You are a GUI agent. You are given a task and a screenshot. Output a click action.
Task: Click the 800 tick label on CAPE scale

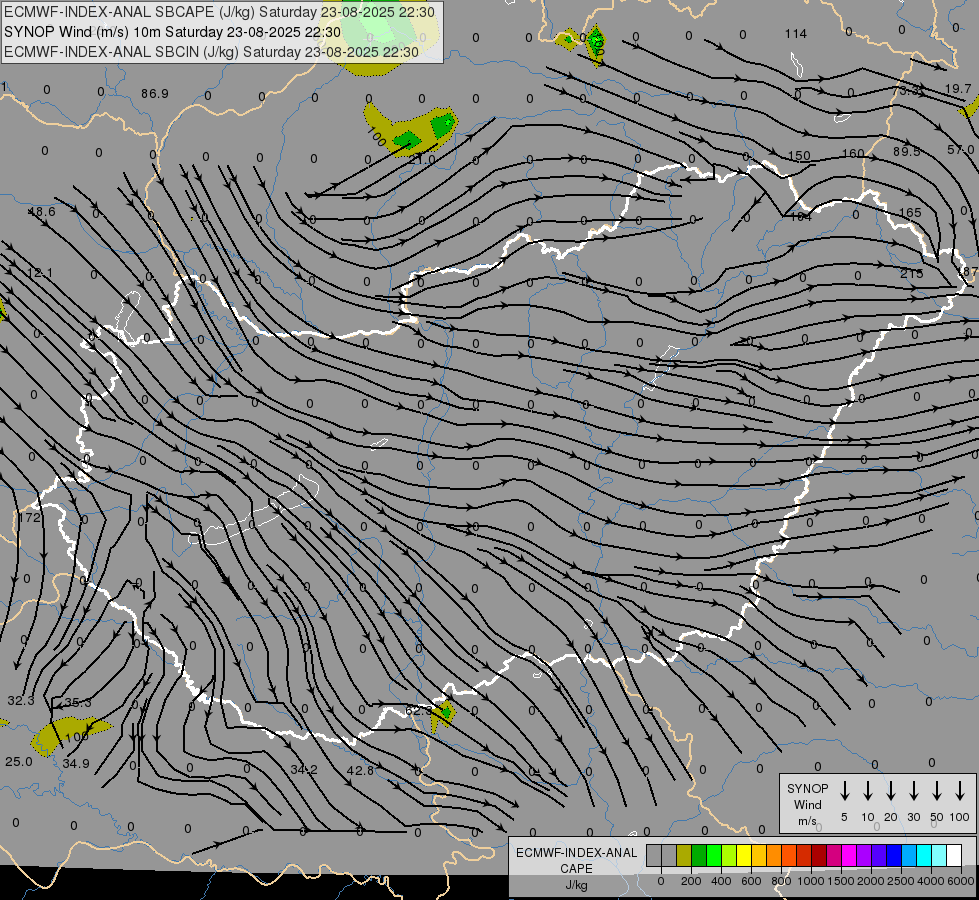pos(781,881)
